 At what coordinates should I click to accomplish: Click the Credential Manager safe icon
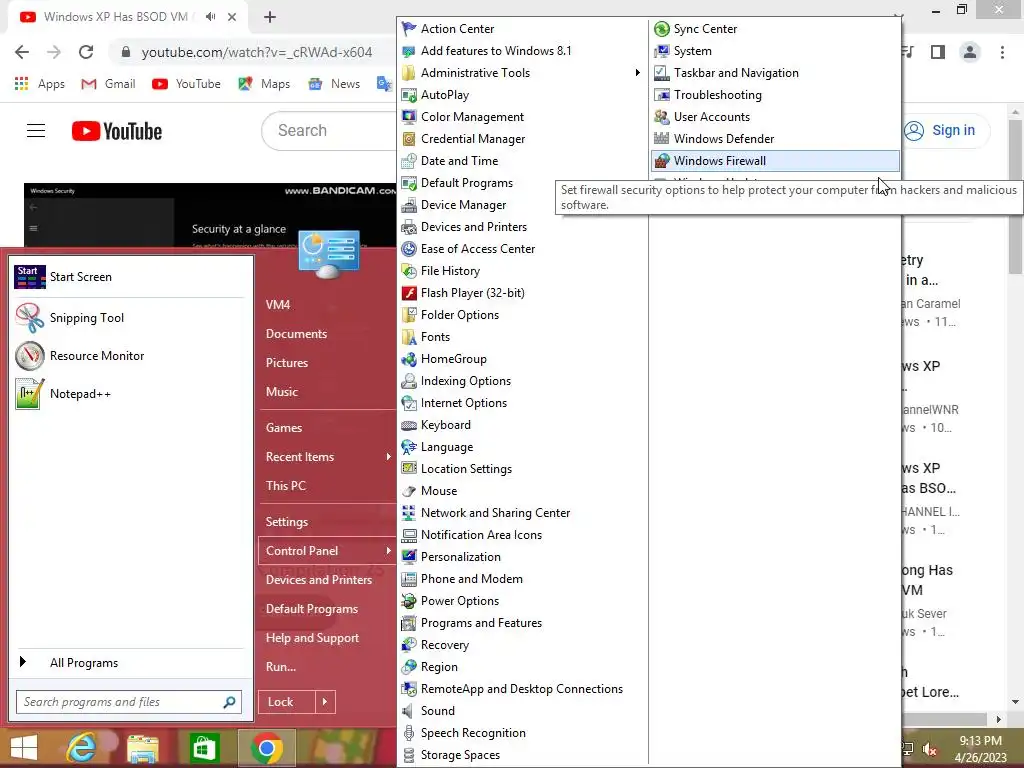(409, 138)
